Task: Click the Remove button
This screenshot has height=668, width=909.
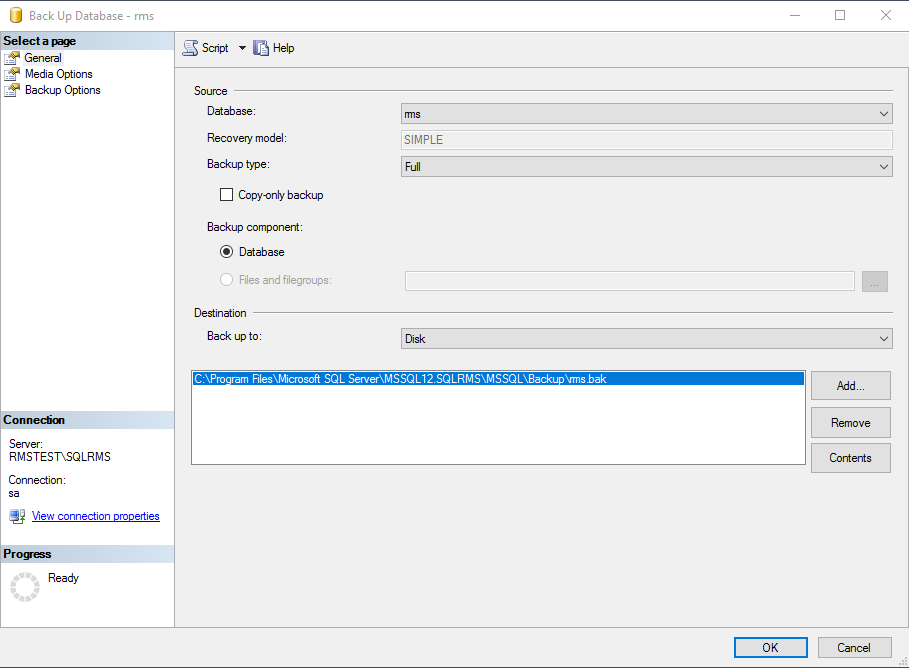Action: pyautogui.click(x=850, y=423)
